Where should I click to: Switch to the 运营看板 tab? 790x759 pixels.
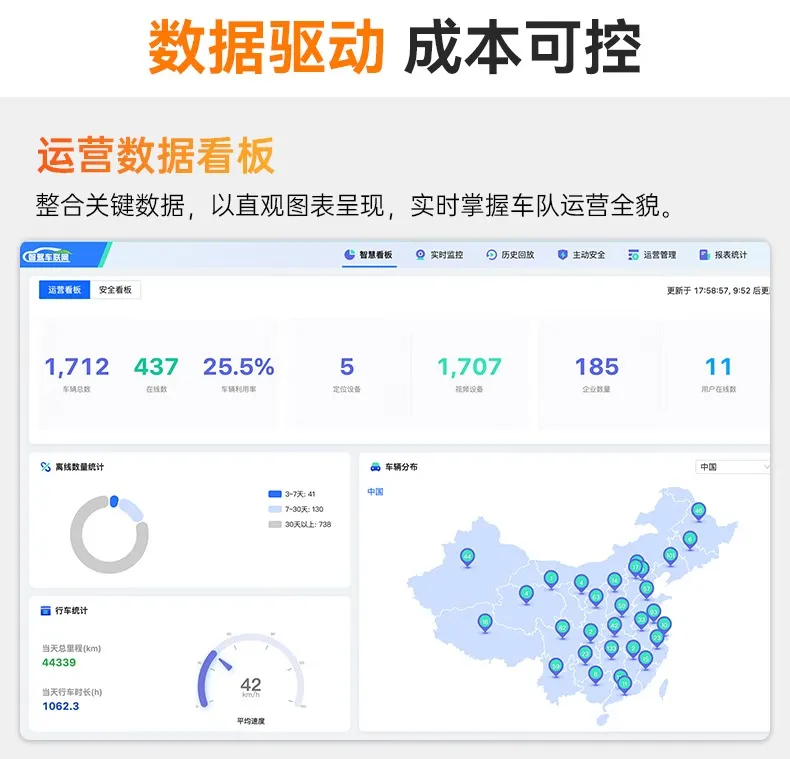pyautogui.click(x=64, y=290)
